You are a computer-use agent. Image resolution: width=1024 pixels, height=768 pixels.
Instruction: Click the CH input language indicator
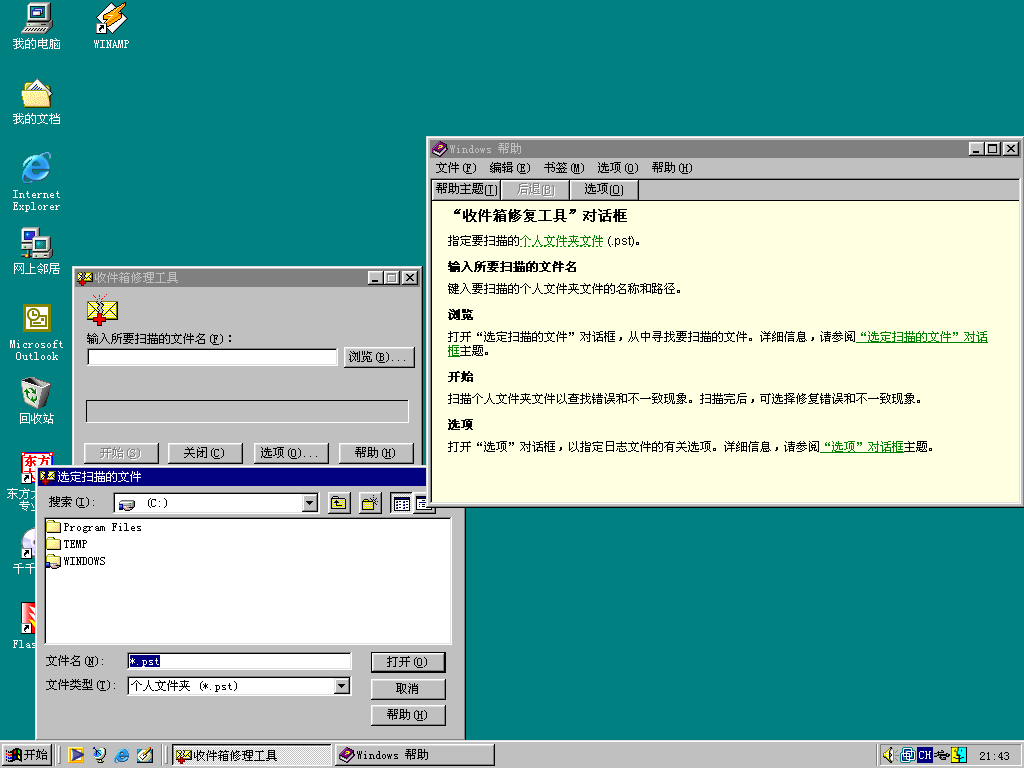[x=925, y=755]
